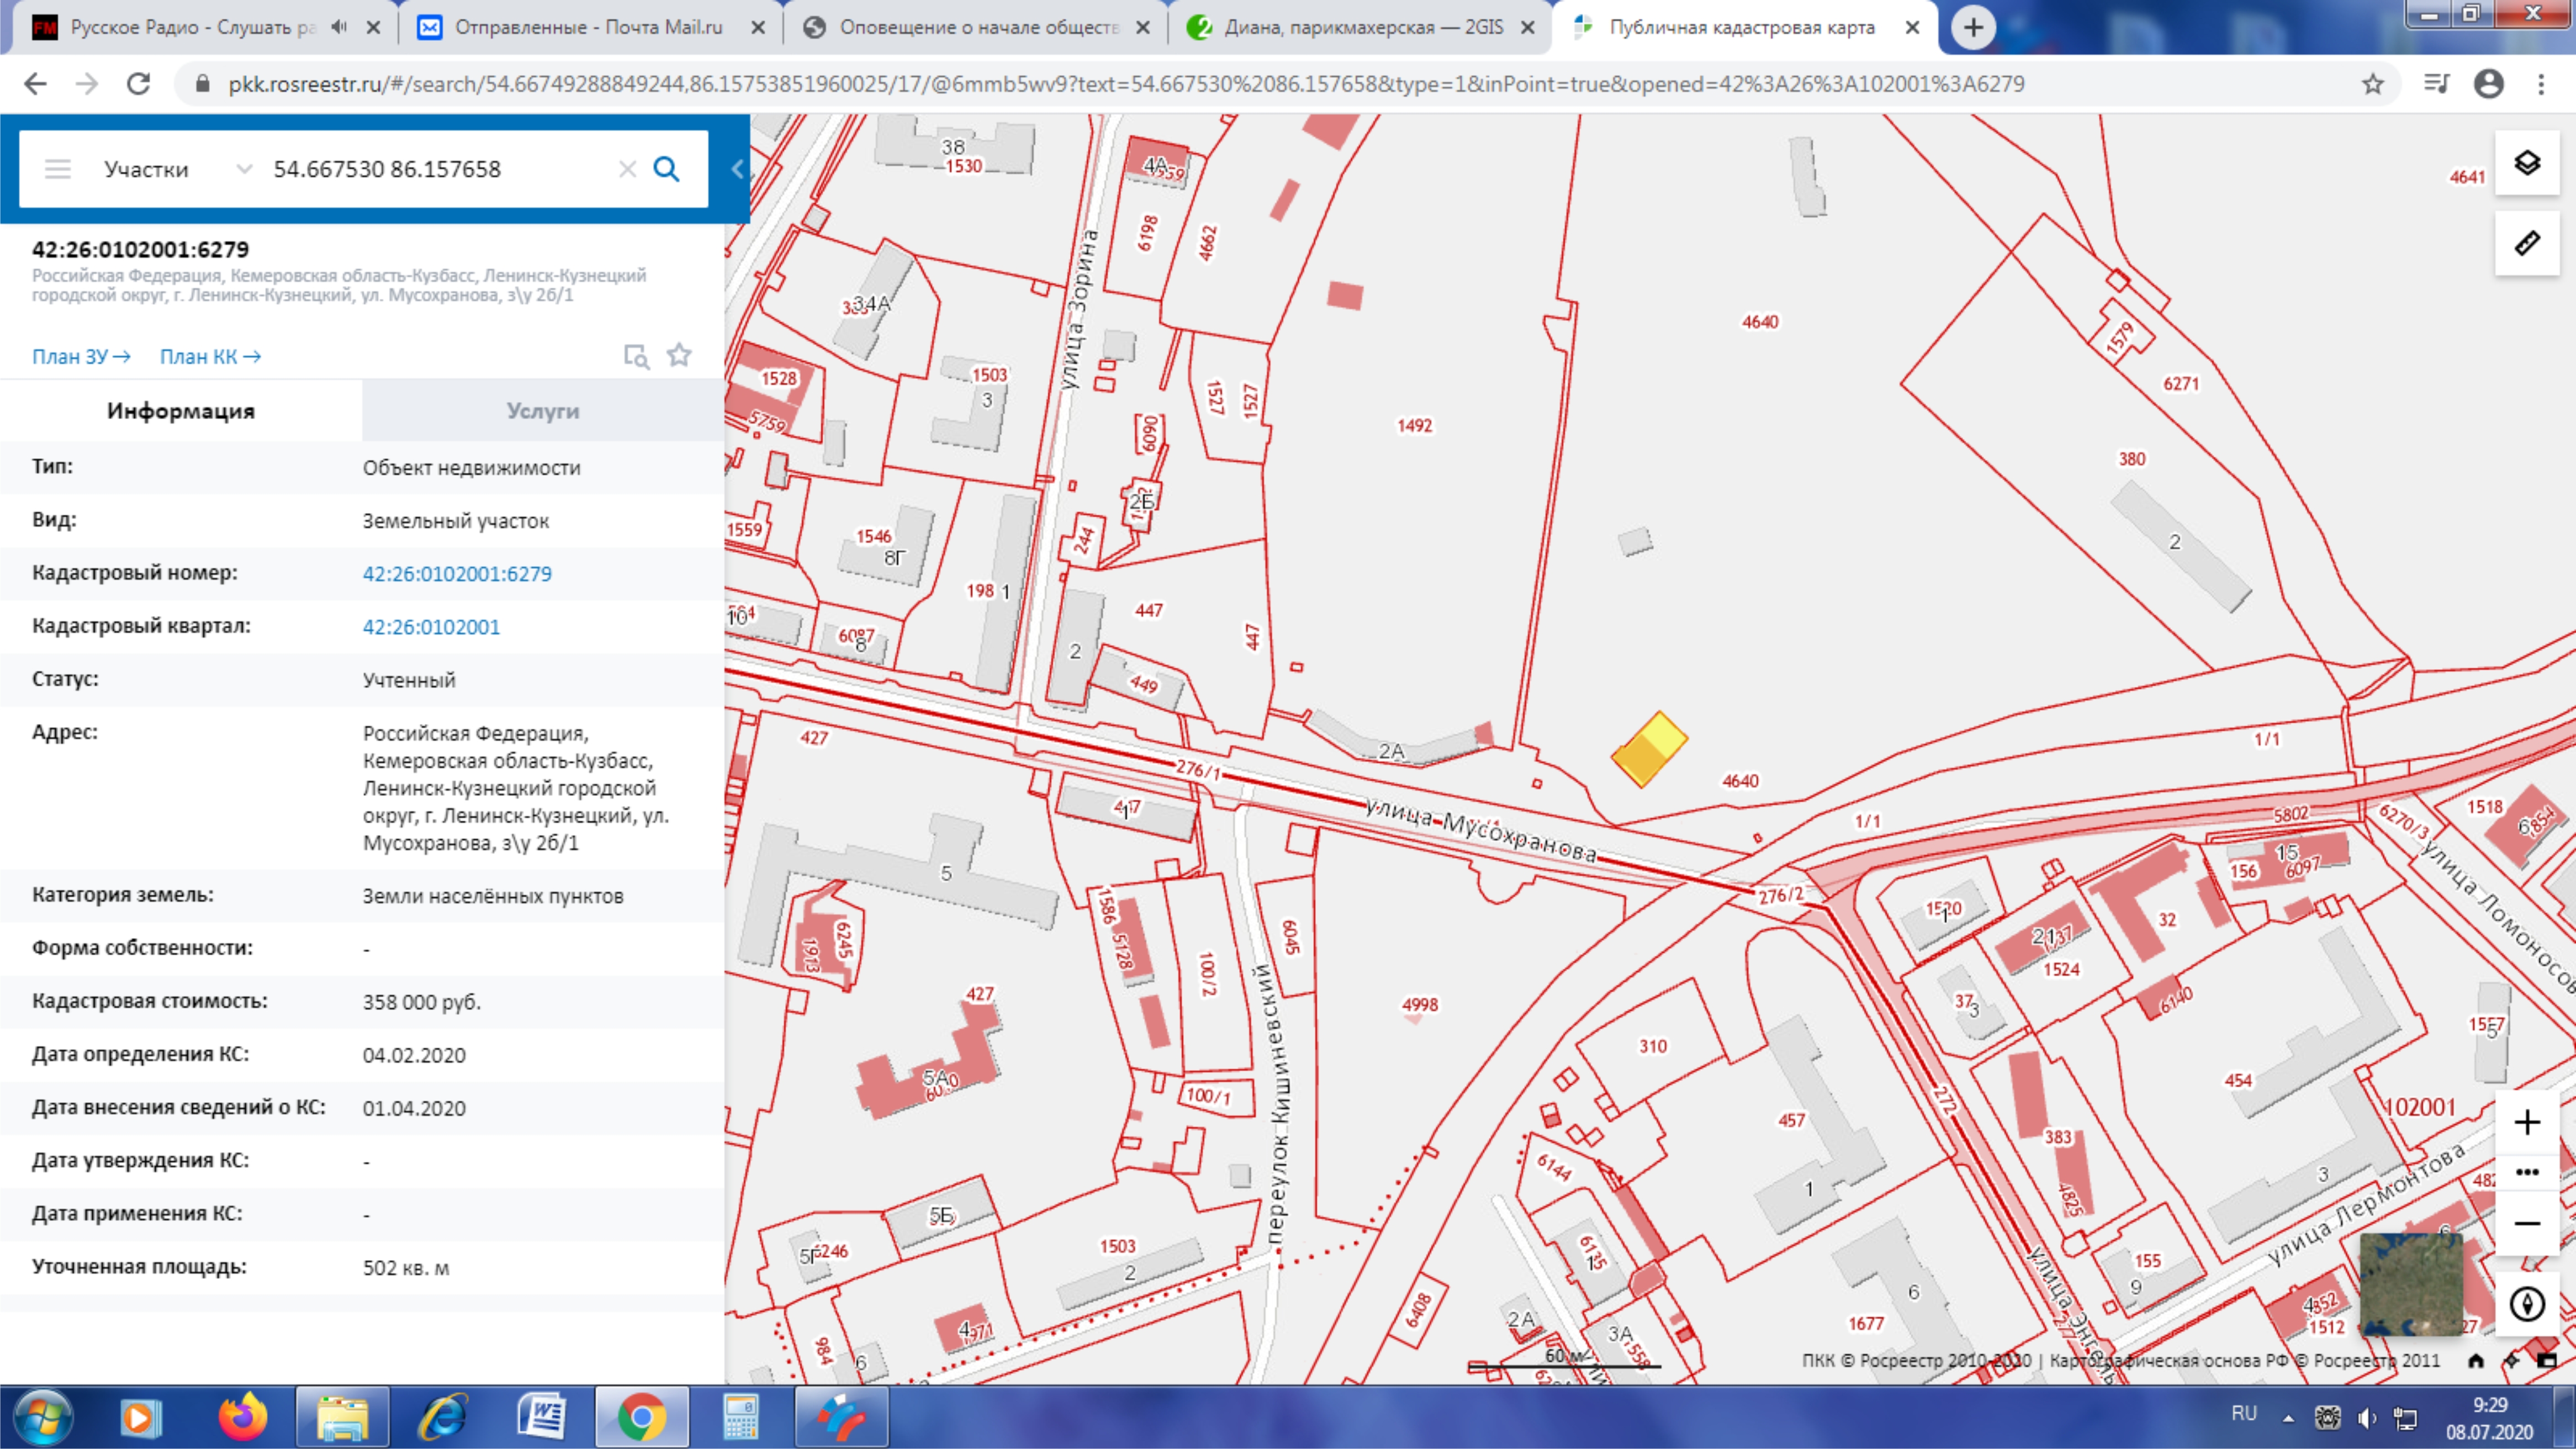Select the ruler measurement tool

pyautogui.click(x=2526, y=243)
